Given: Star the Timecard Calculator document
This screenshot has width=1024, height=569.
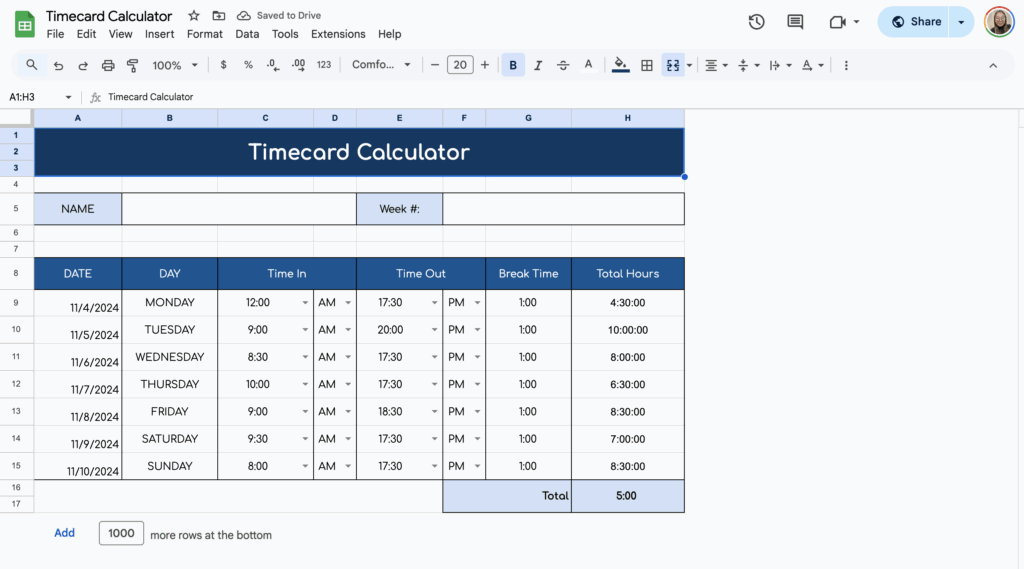Looking at the screenshot, I should click(194, 15).
